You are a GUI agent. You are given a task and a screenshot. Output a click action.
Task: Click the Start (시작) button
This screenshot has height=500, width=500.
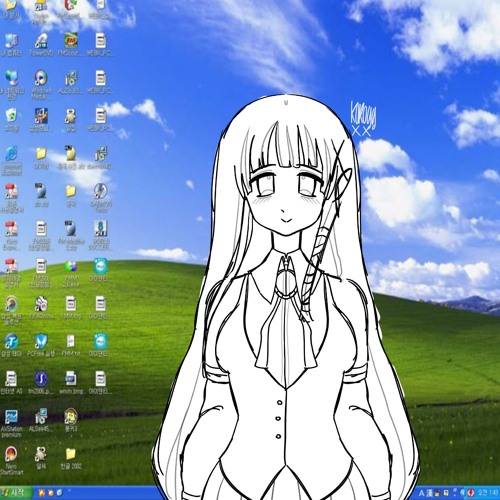click(16, 492)
